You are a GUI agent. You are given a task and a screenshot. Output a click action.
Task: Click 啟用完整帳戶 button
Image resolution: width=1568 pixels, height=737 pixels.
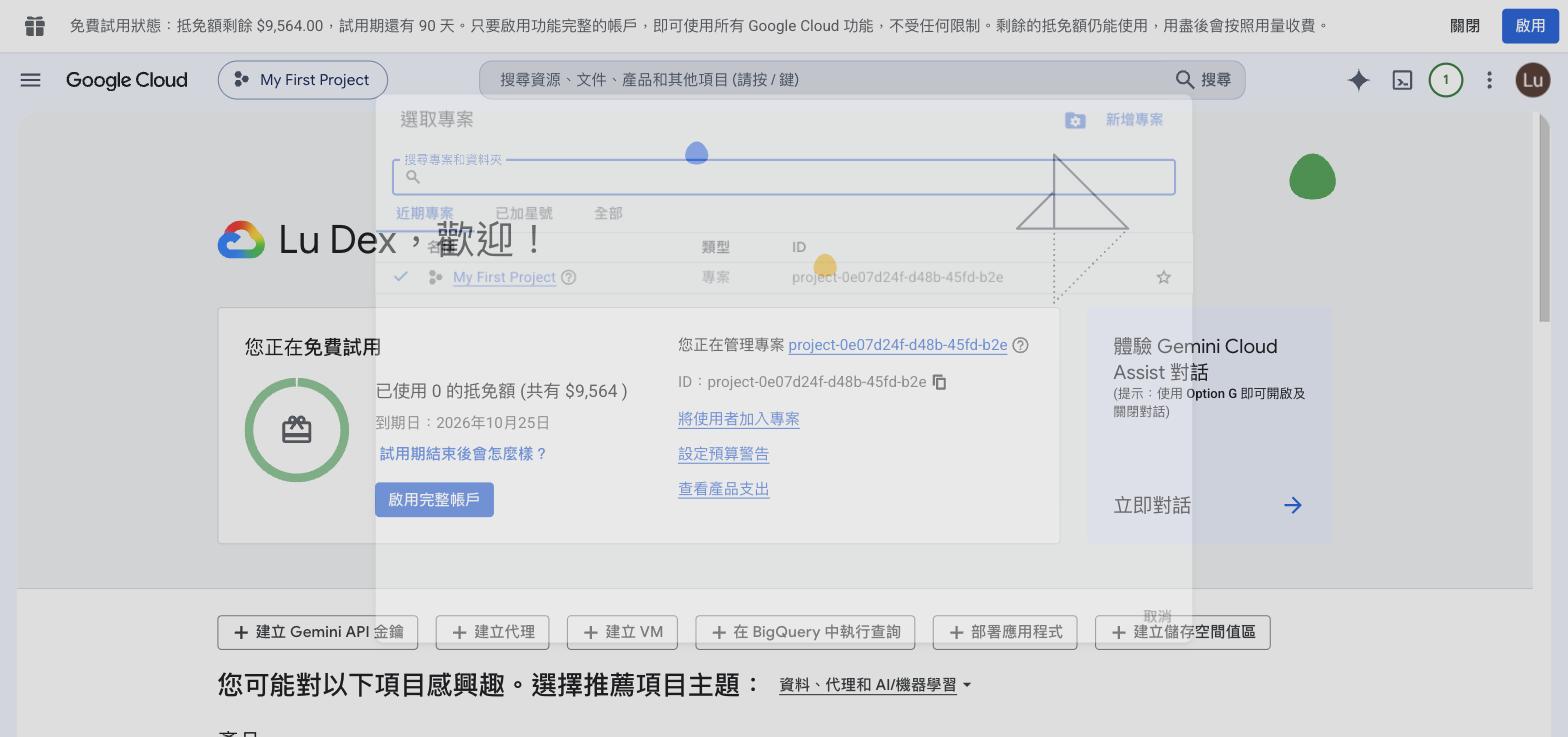[434, 500]
